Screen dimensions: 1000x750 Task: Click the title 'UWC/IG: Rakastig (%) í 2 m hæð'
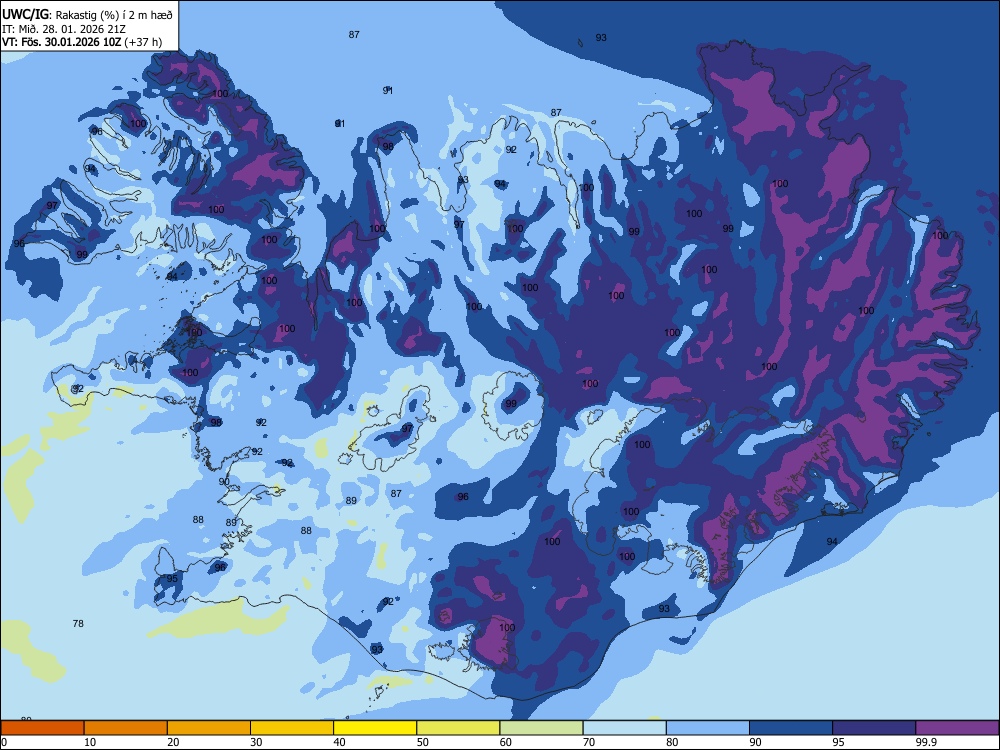(x=87, y=15)
